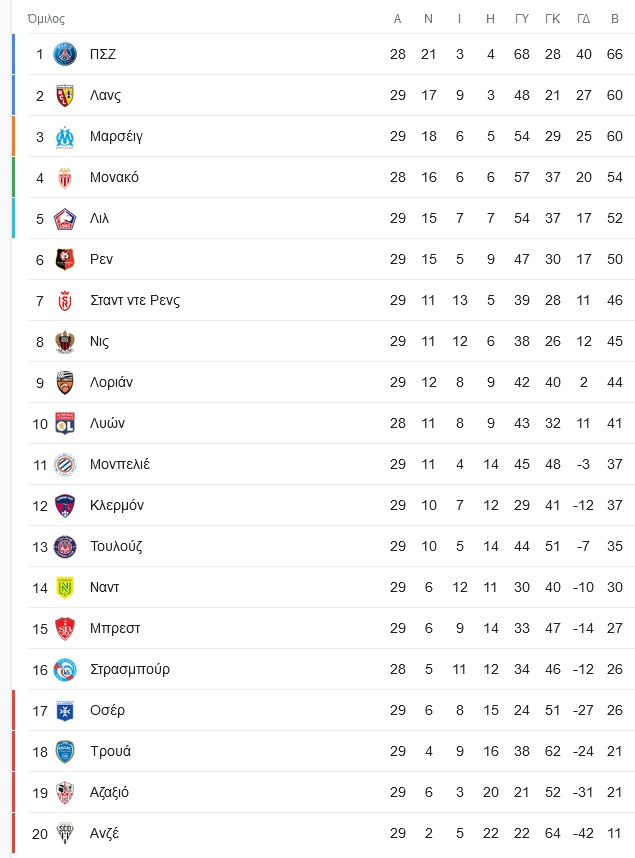Click the ΓΔ goal difference column header
The image size is (635, 858).
pos(584,19)
